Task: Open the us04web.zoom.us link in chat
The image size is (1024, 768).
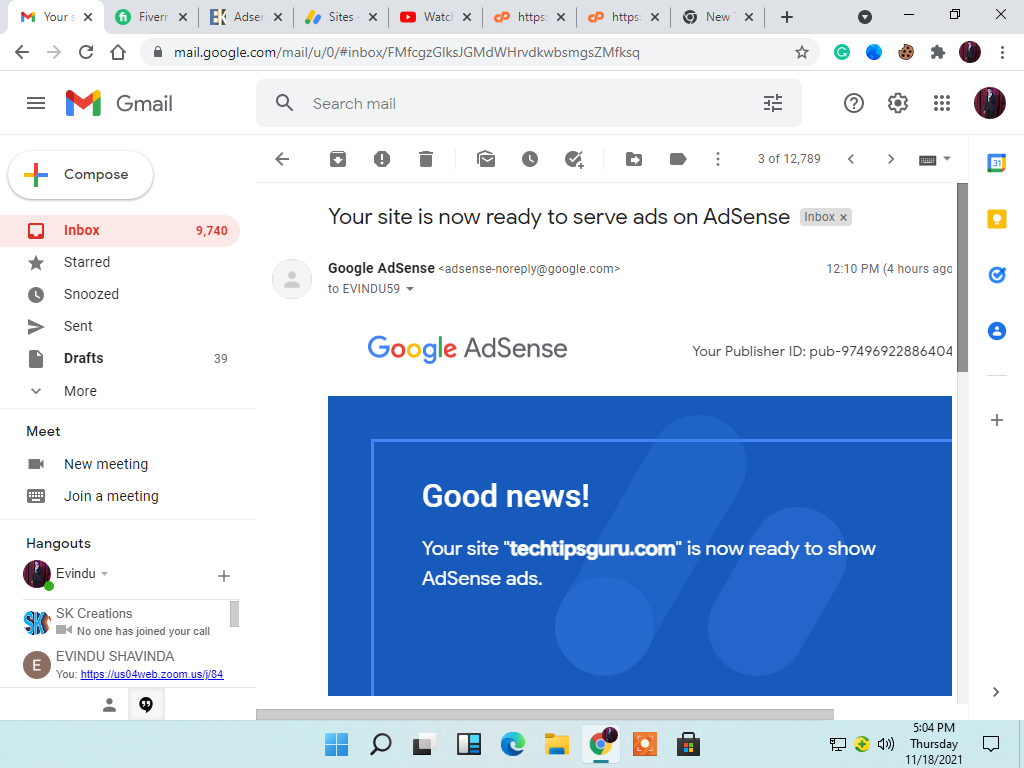Action: click(x=152, y=674)
